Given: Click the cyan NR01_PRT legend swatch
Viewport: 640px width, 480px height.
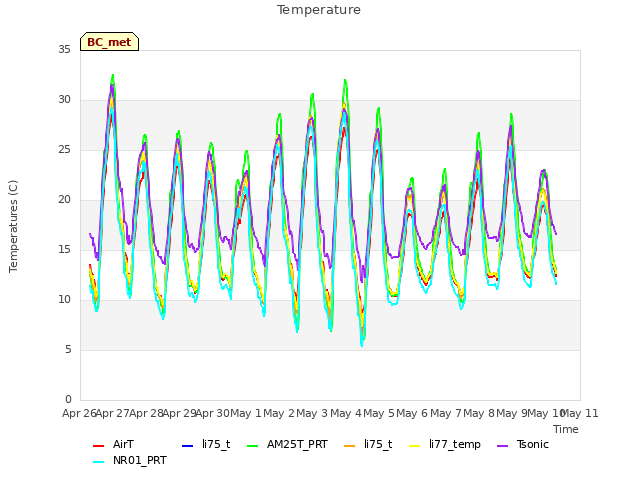Looking at the screenshot, I should tap(98, 462).
